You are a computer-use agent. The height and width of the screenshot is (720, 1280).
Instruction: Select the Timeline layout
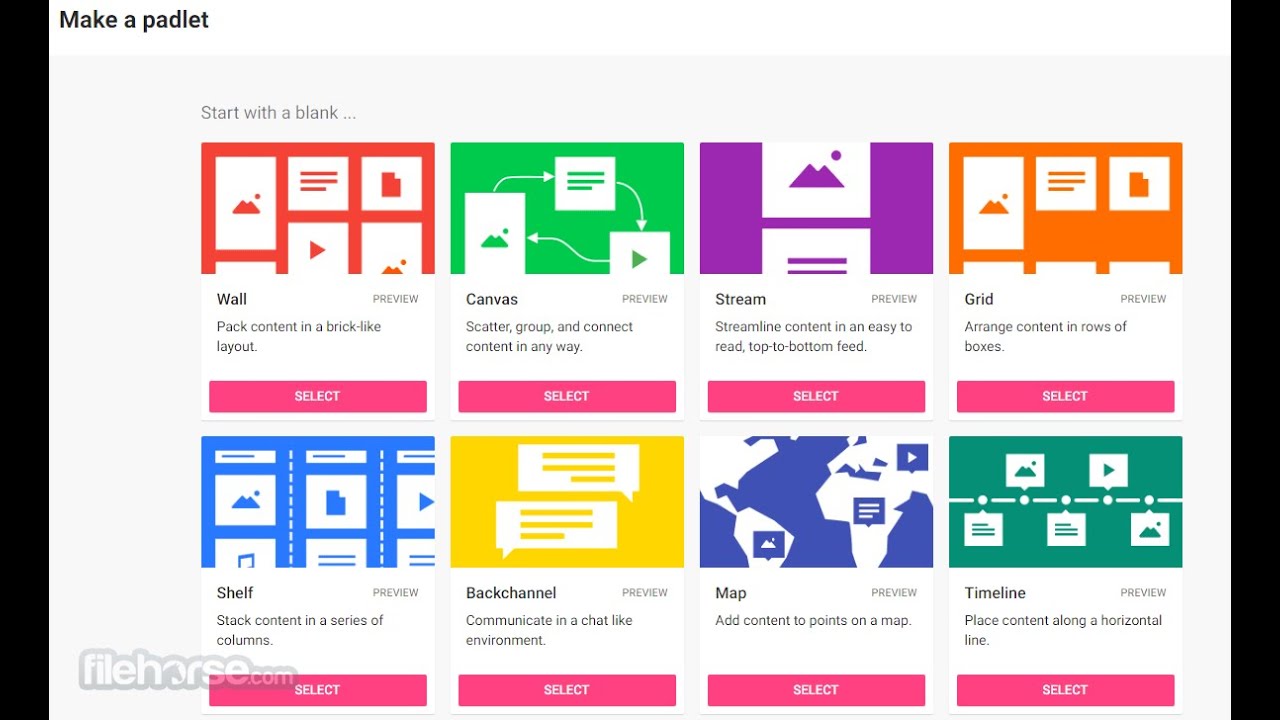[1065, 690]
